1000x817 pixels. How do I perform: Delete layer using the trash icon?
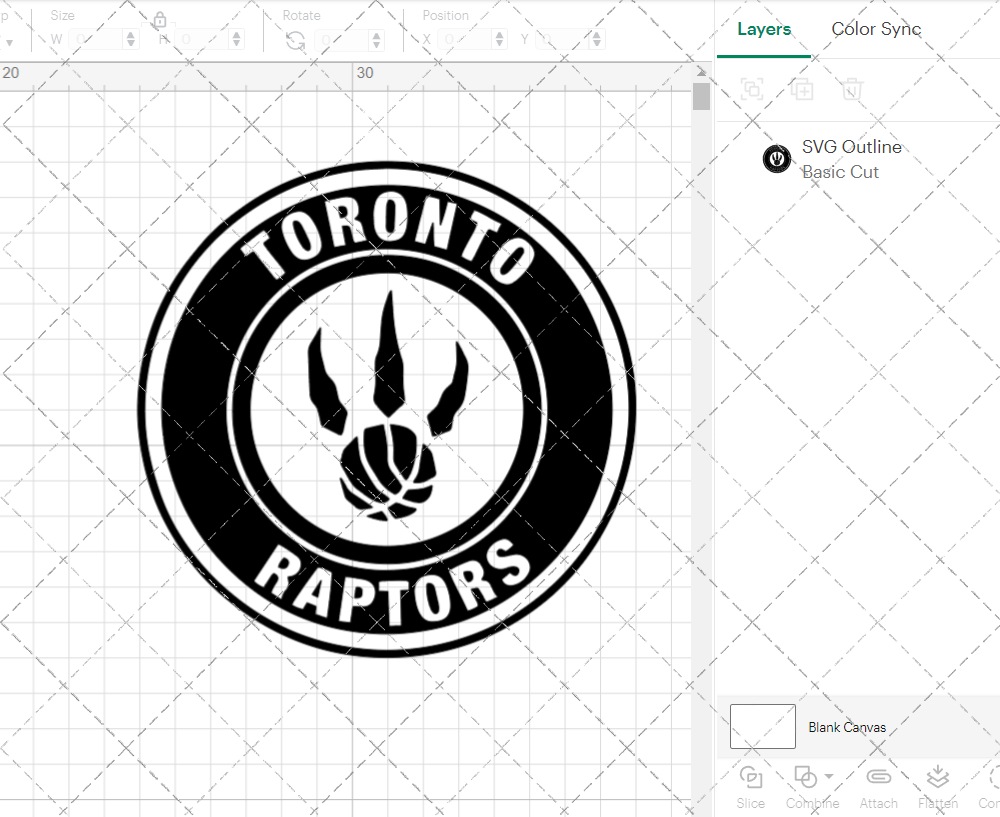pos(851,89)
